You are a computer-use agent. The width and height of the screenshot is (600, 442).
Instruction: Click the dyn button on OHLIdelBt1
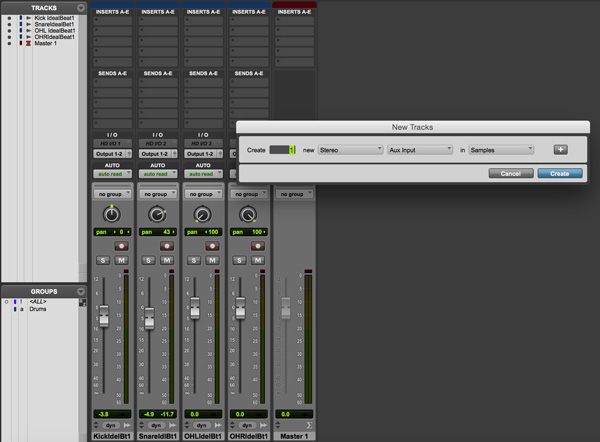click(x=202, y=425)
